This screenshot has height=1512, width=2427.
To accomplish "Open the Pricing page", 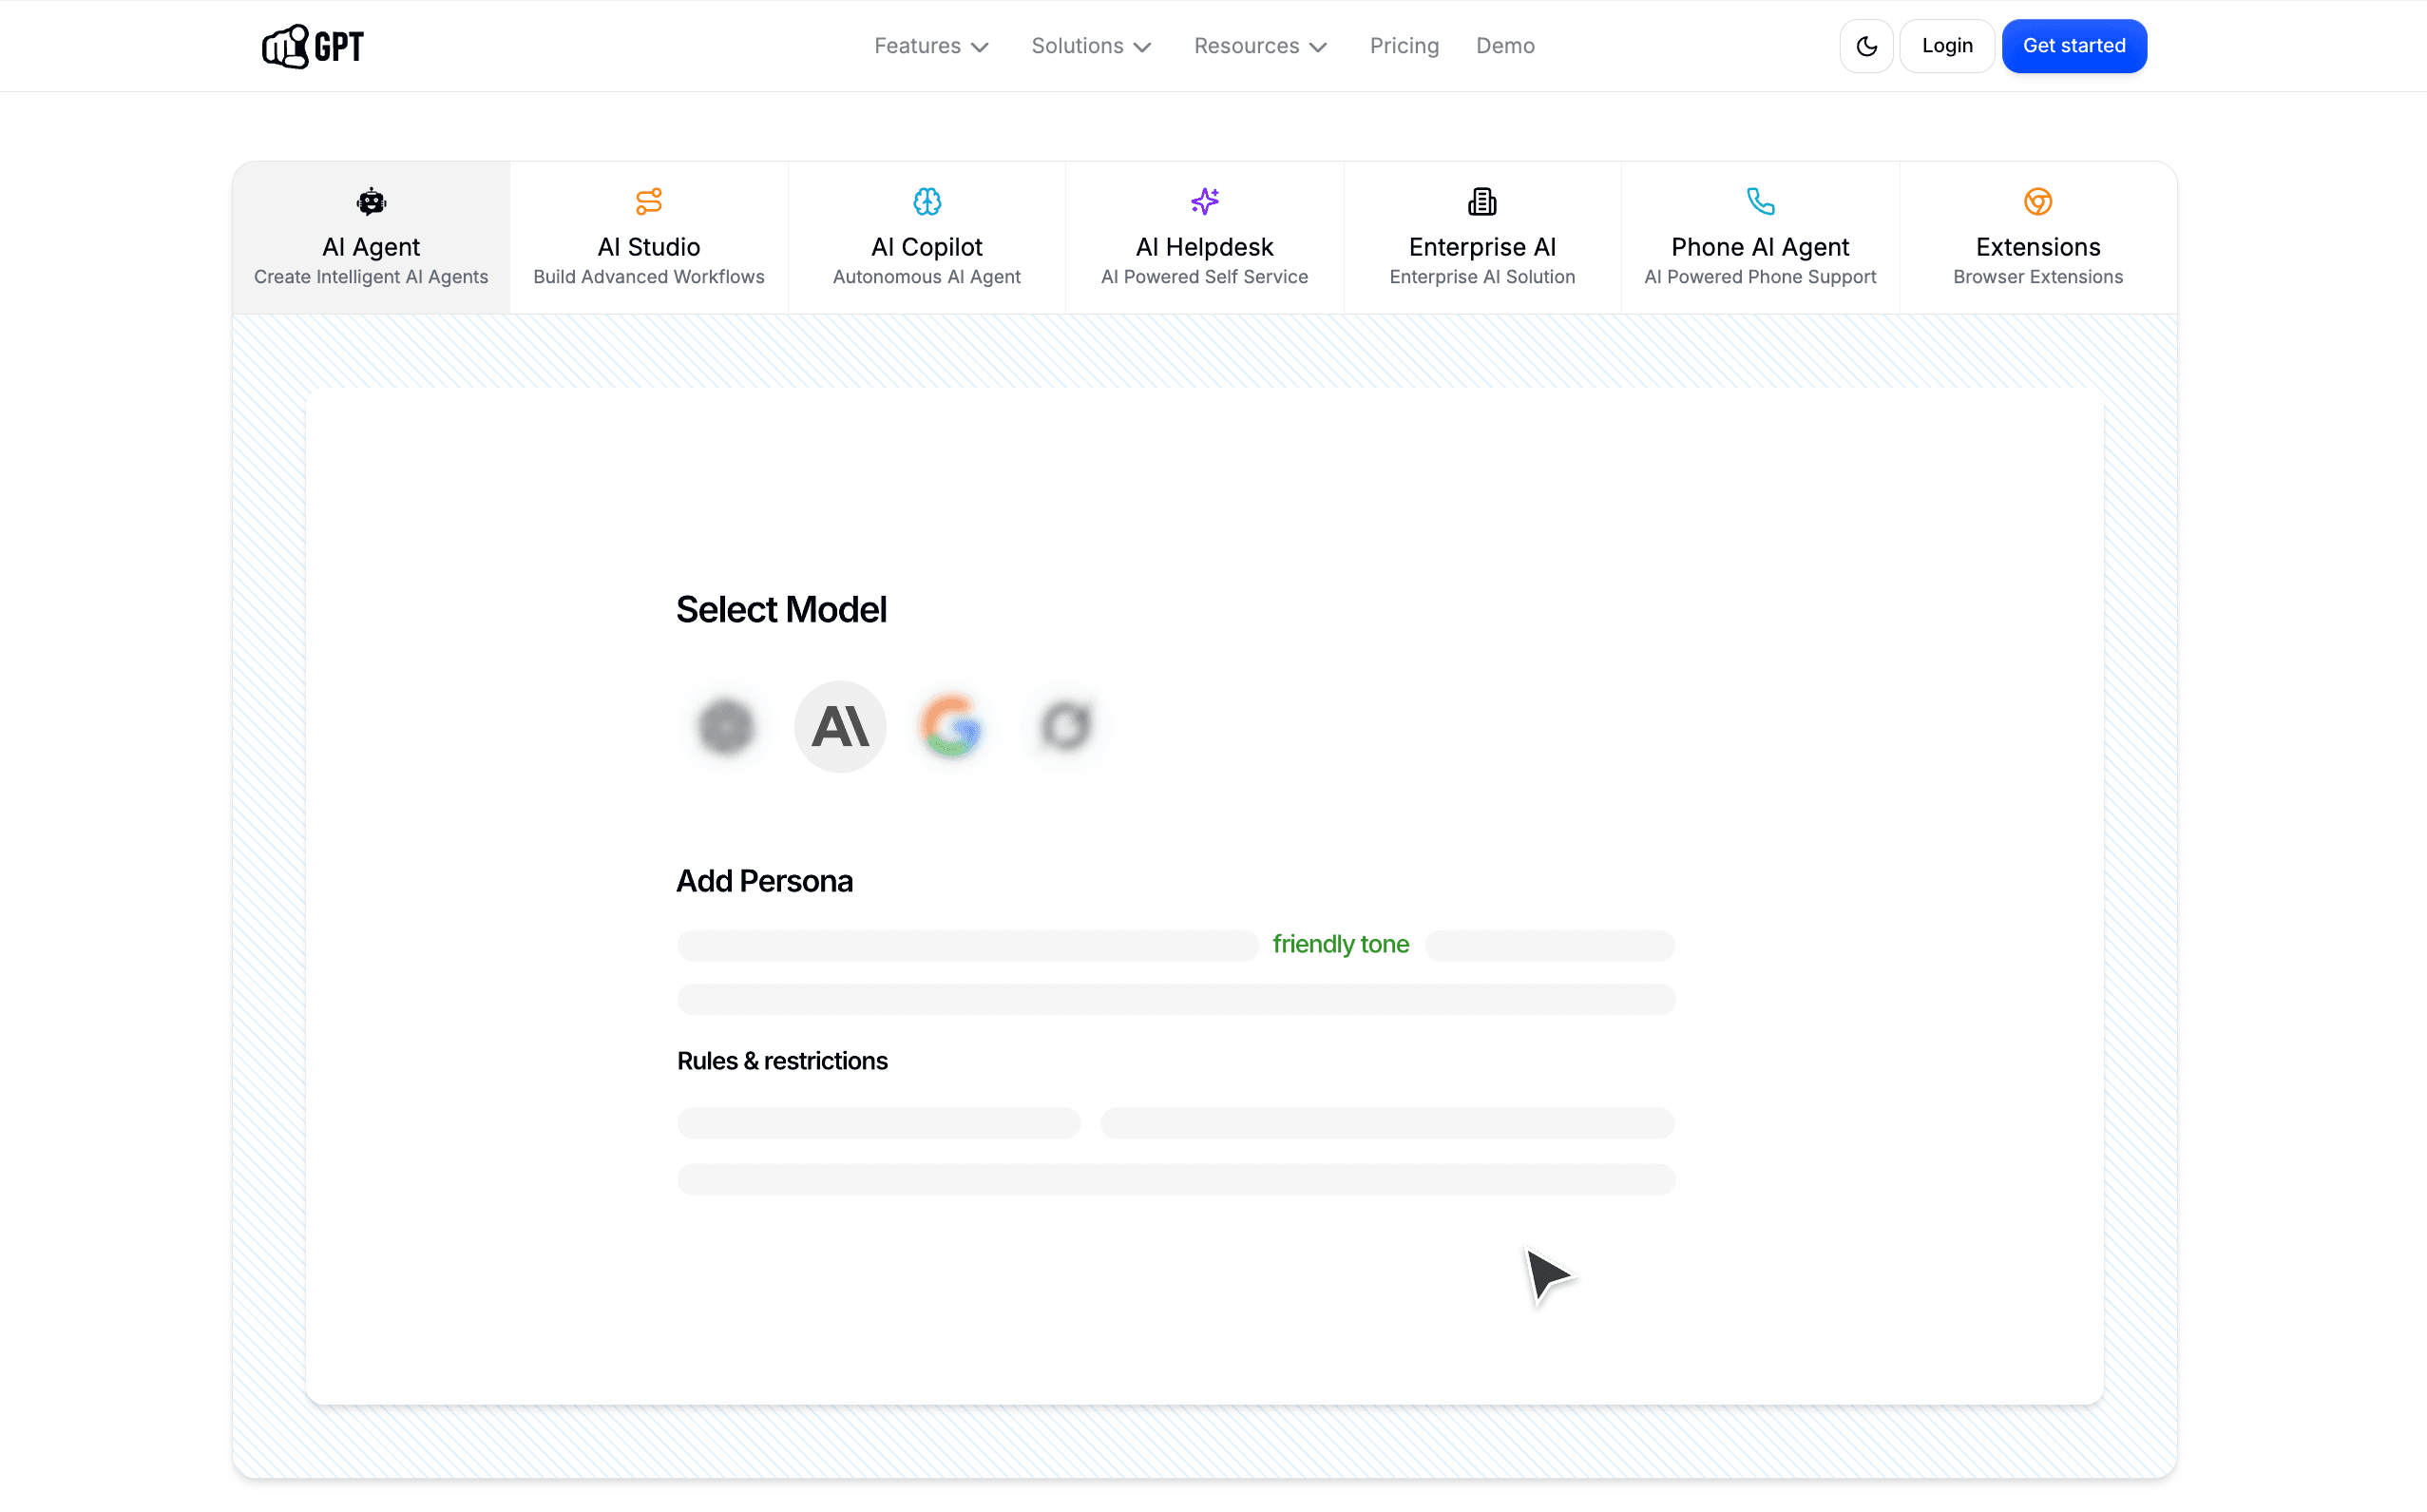I will point(1404,46).
